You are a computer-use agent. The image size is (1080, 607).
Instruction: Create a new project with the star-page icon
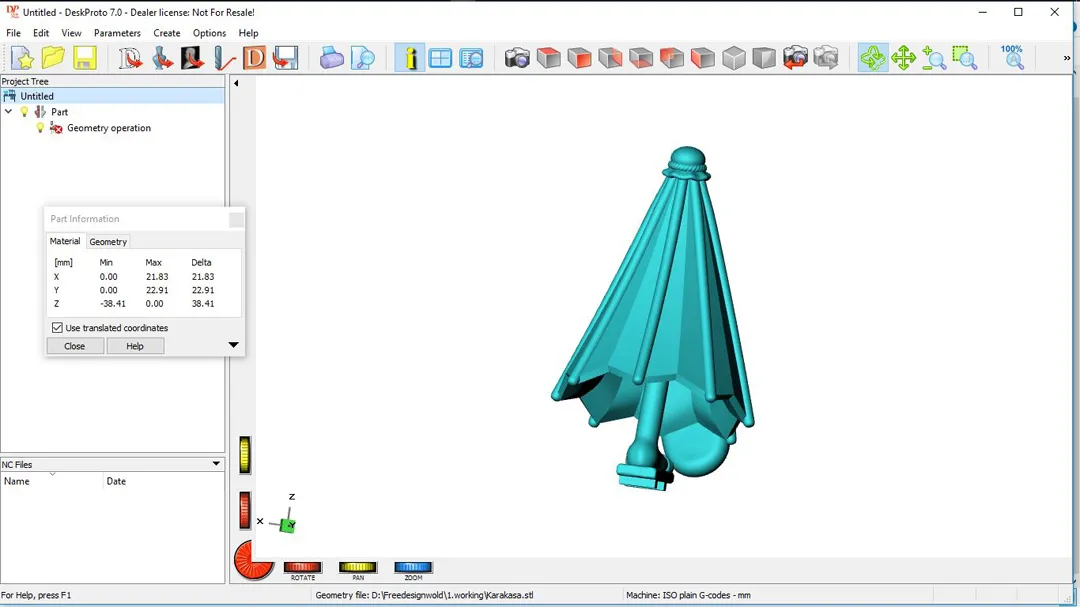click(22, 58)
